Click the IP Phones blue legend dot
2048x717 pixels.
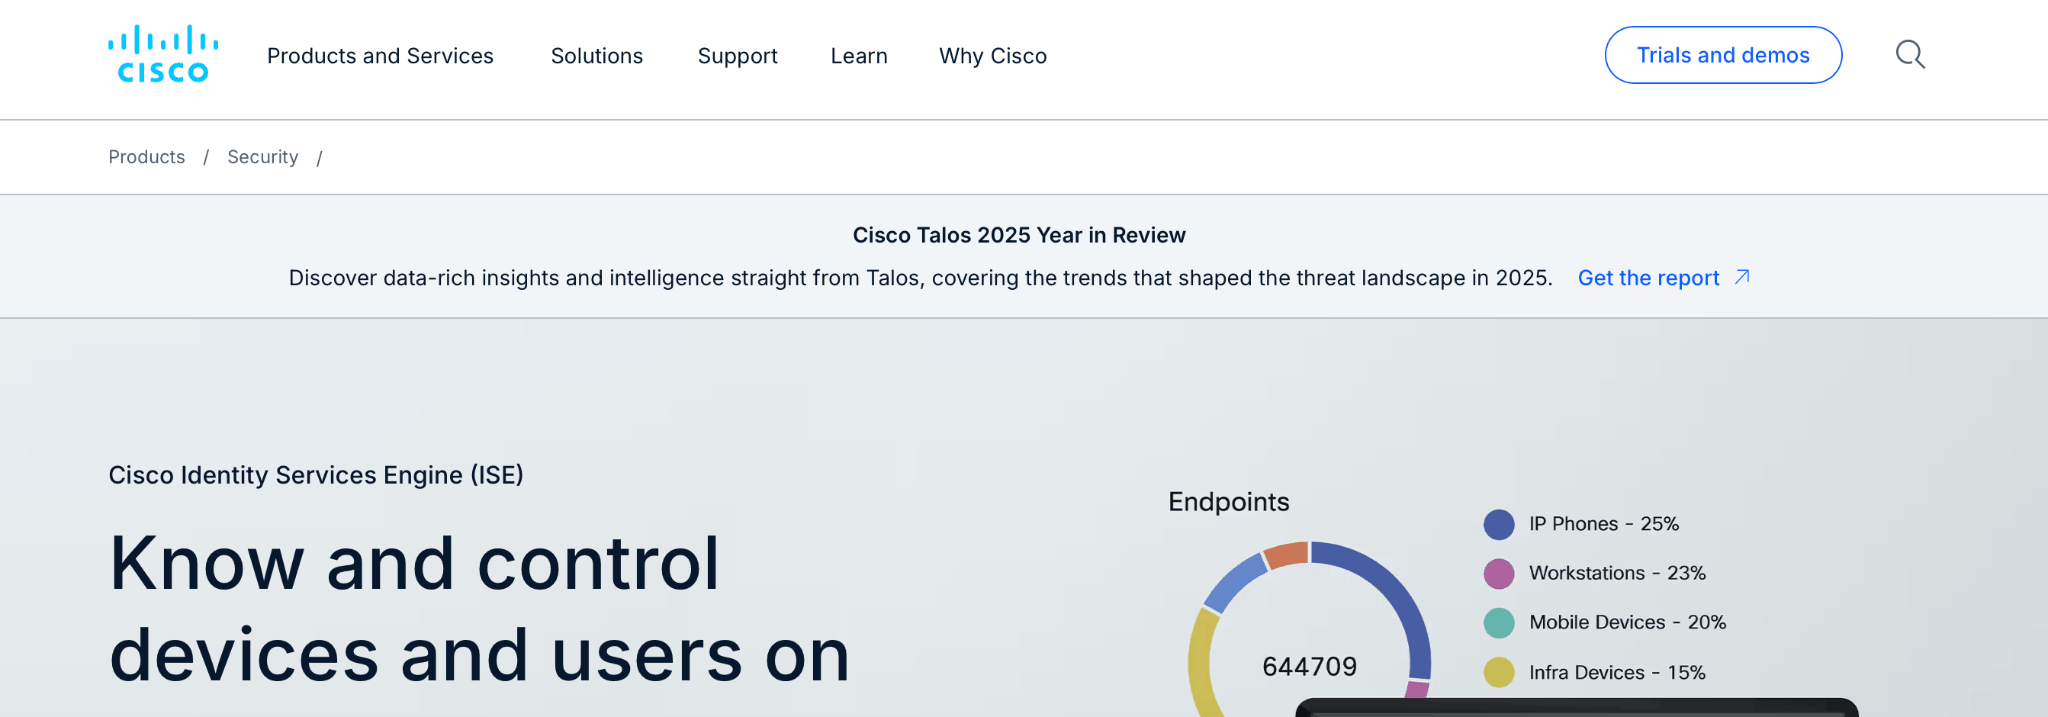(x=1499, y=524)
